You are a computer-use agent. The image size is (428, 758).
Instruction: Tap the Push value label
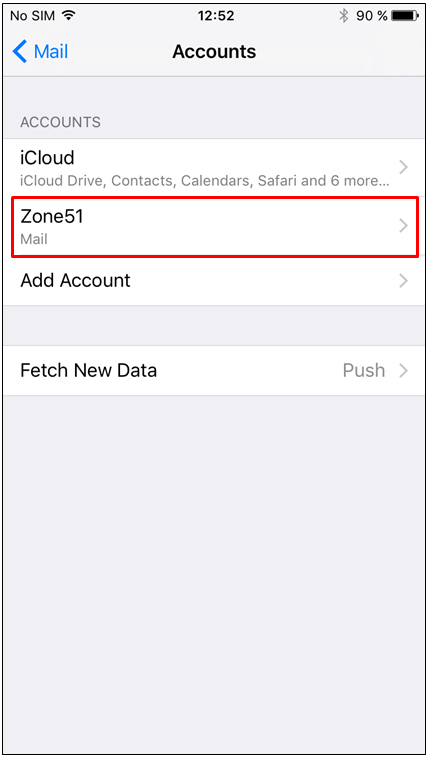(364, 371)
